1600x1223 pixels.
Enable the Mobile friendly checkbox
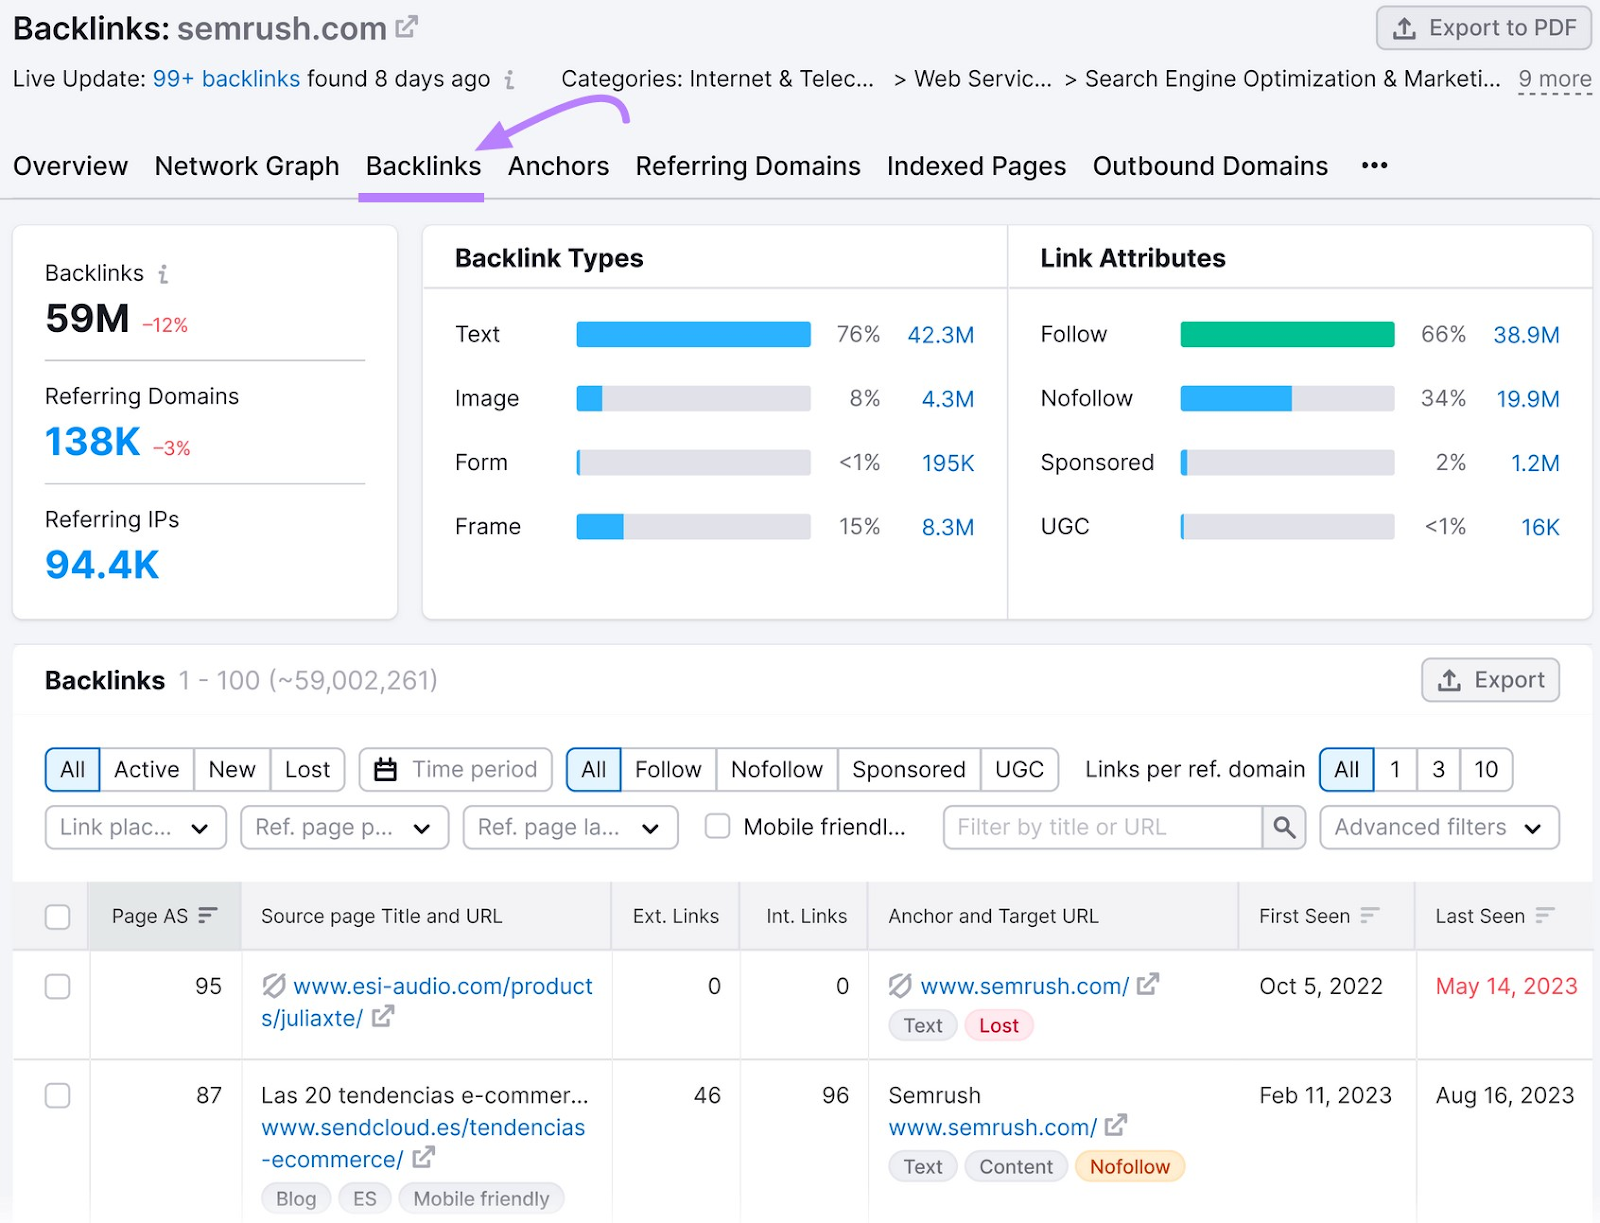tap(717, 826)
